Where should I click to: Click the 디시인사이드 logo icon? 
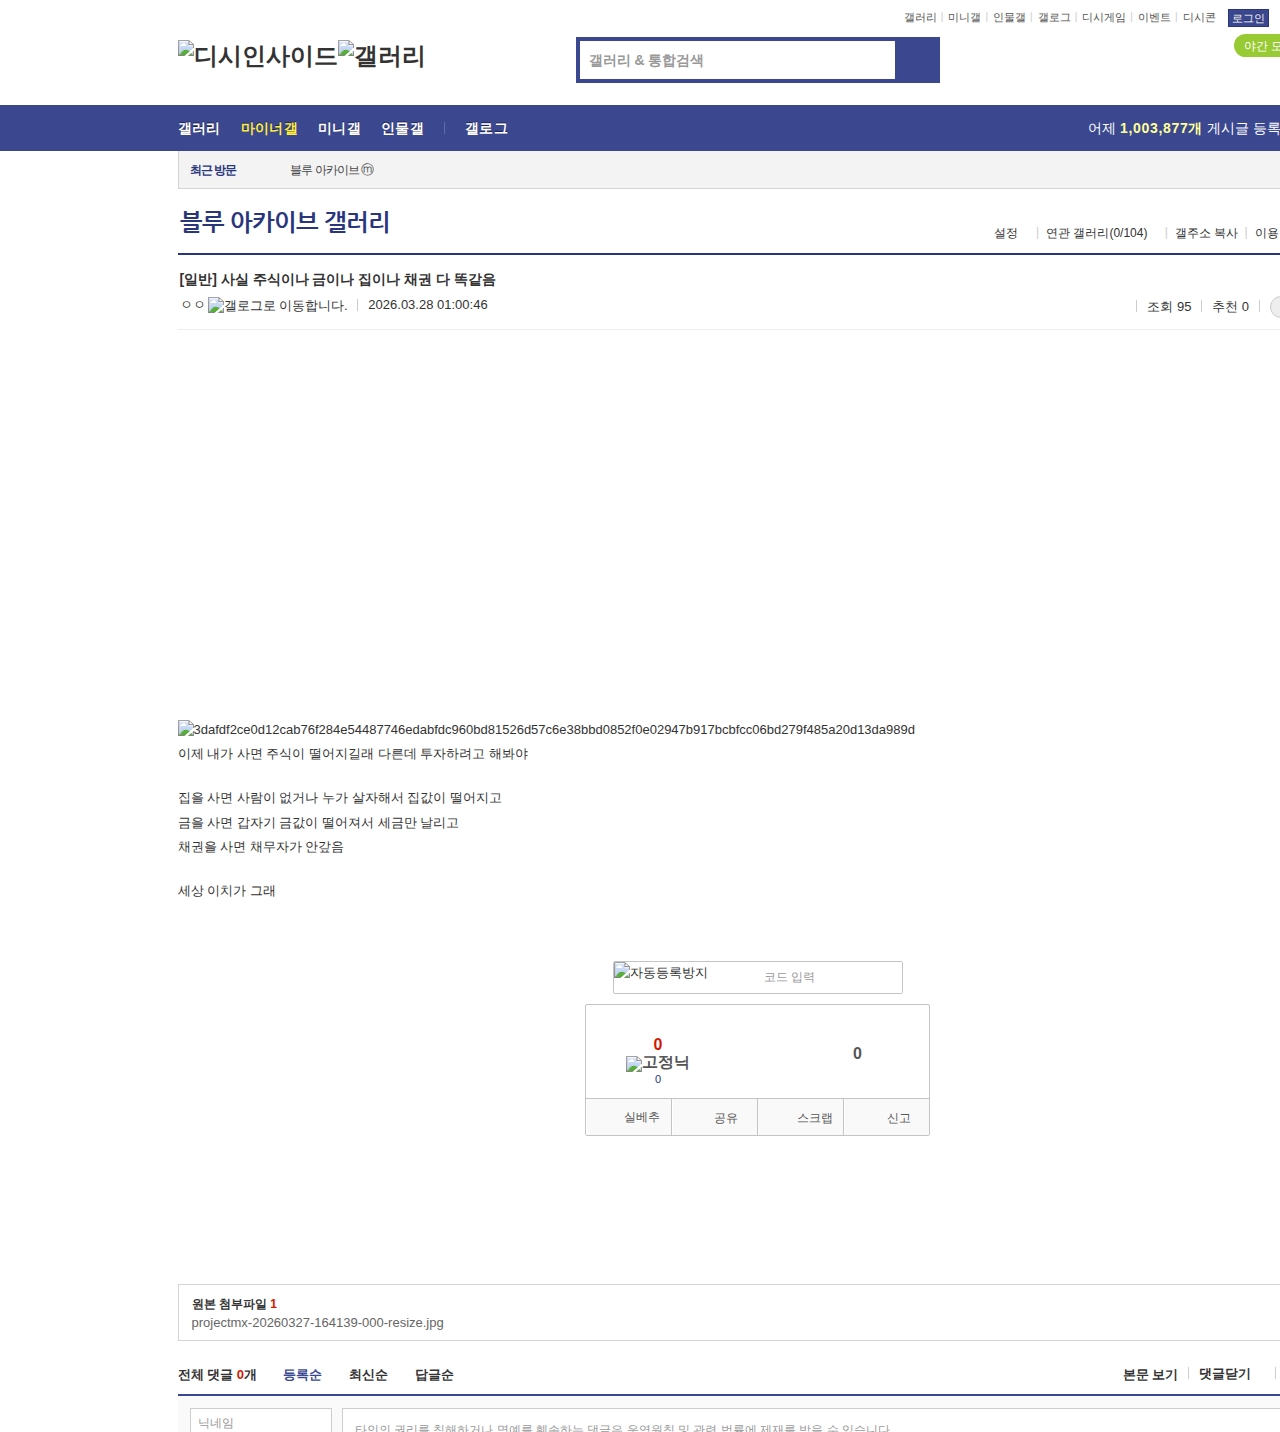pyautogui.click(x=184, y=48)
